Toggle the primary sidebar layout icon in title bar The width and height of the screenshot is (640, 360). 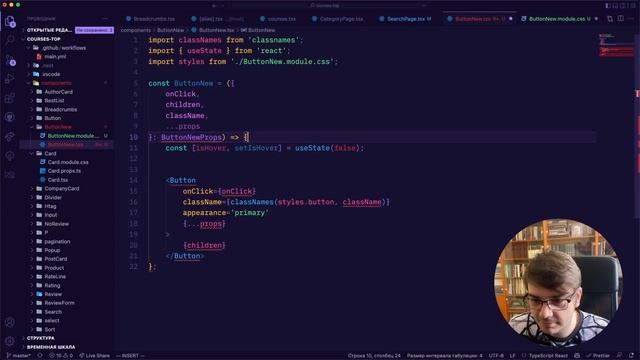pos(608,6)
